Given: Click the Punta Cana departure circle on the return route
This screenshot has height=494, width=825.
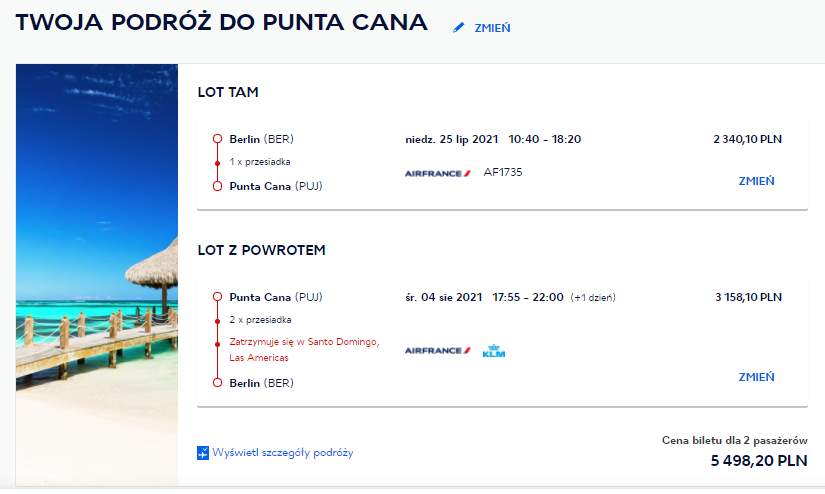Looking at the screenshot, I should click(x=217, y=297).
